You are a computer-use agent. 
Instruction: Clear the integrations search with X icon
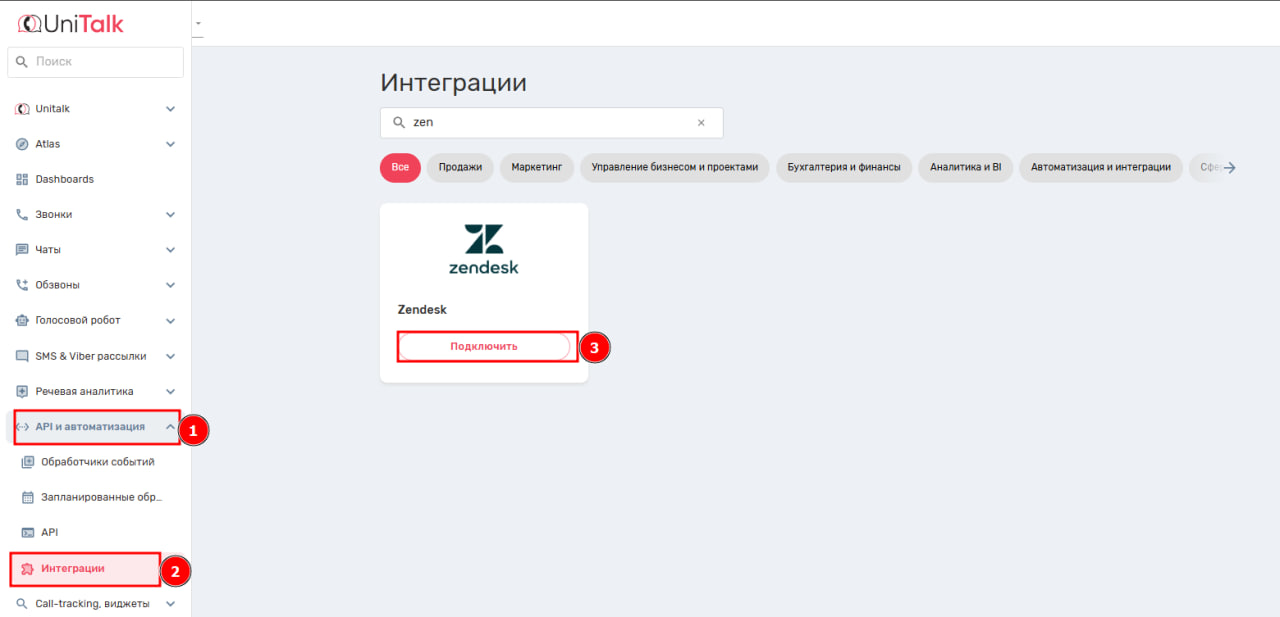coord(701,123)
